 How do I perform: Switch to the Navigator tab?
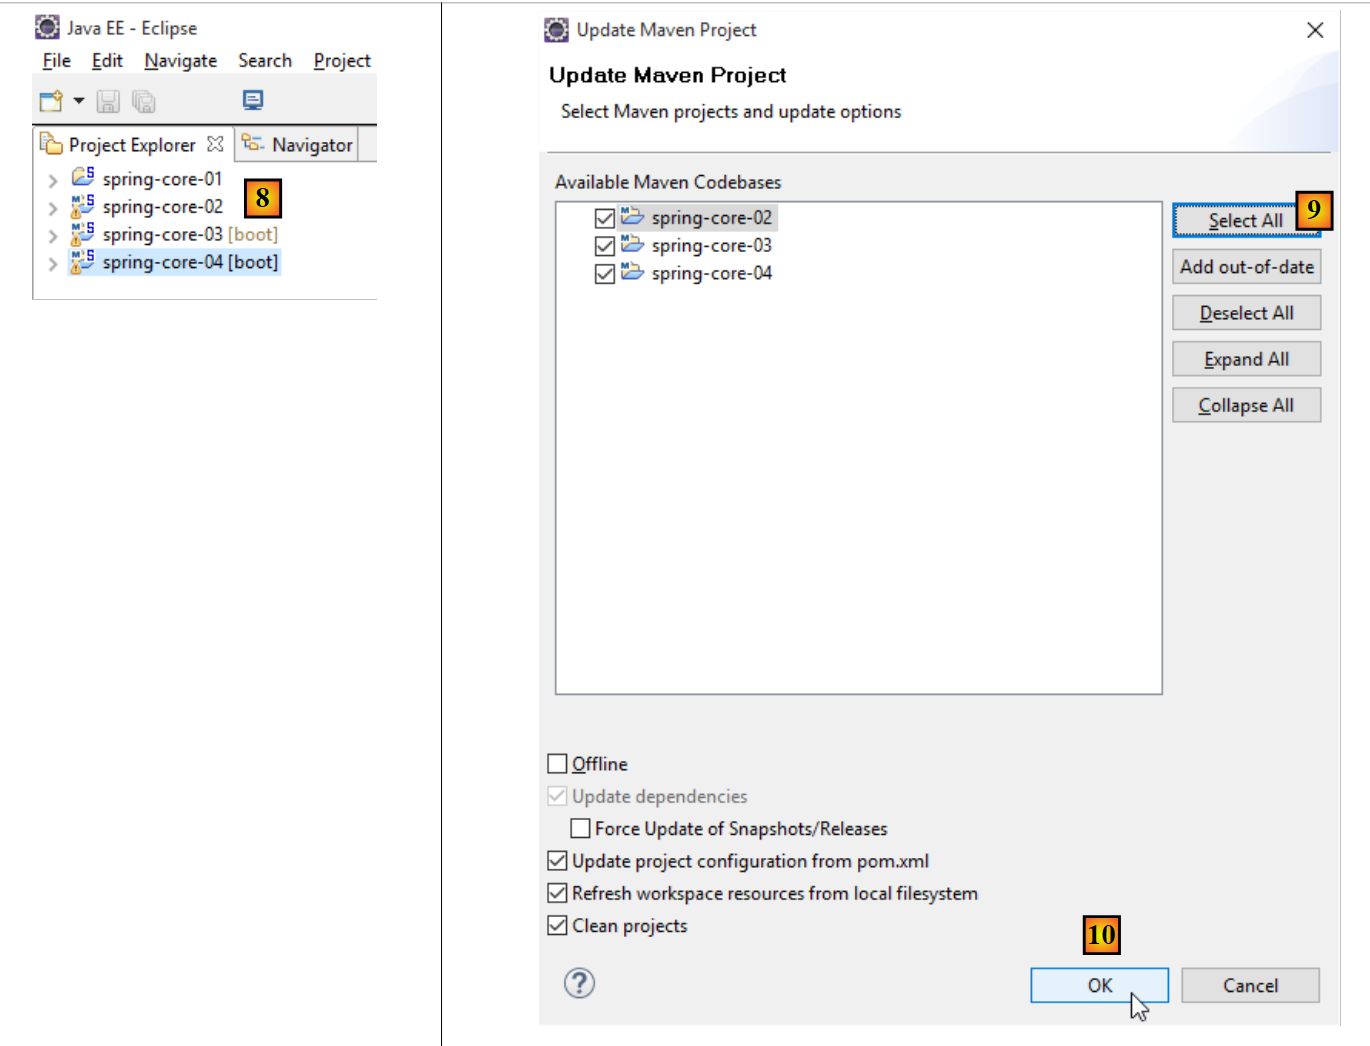[x=298, y=145]
